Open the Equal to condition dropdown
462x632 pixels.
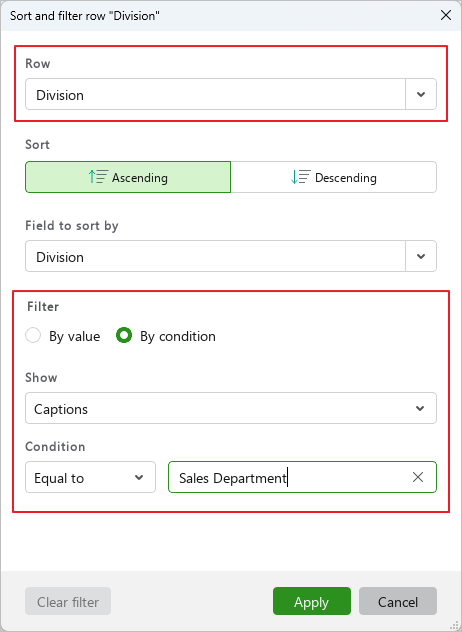click(90, 477)
